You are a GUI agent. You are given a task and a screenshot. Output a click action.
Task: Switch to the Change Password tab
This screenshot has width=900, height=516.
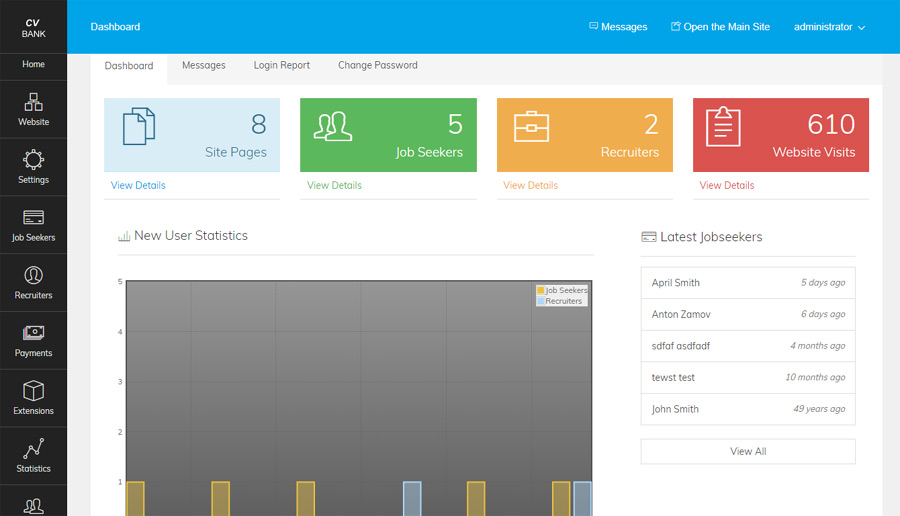pyautogui.click(x=377, y=65)
